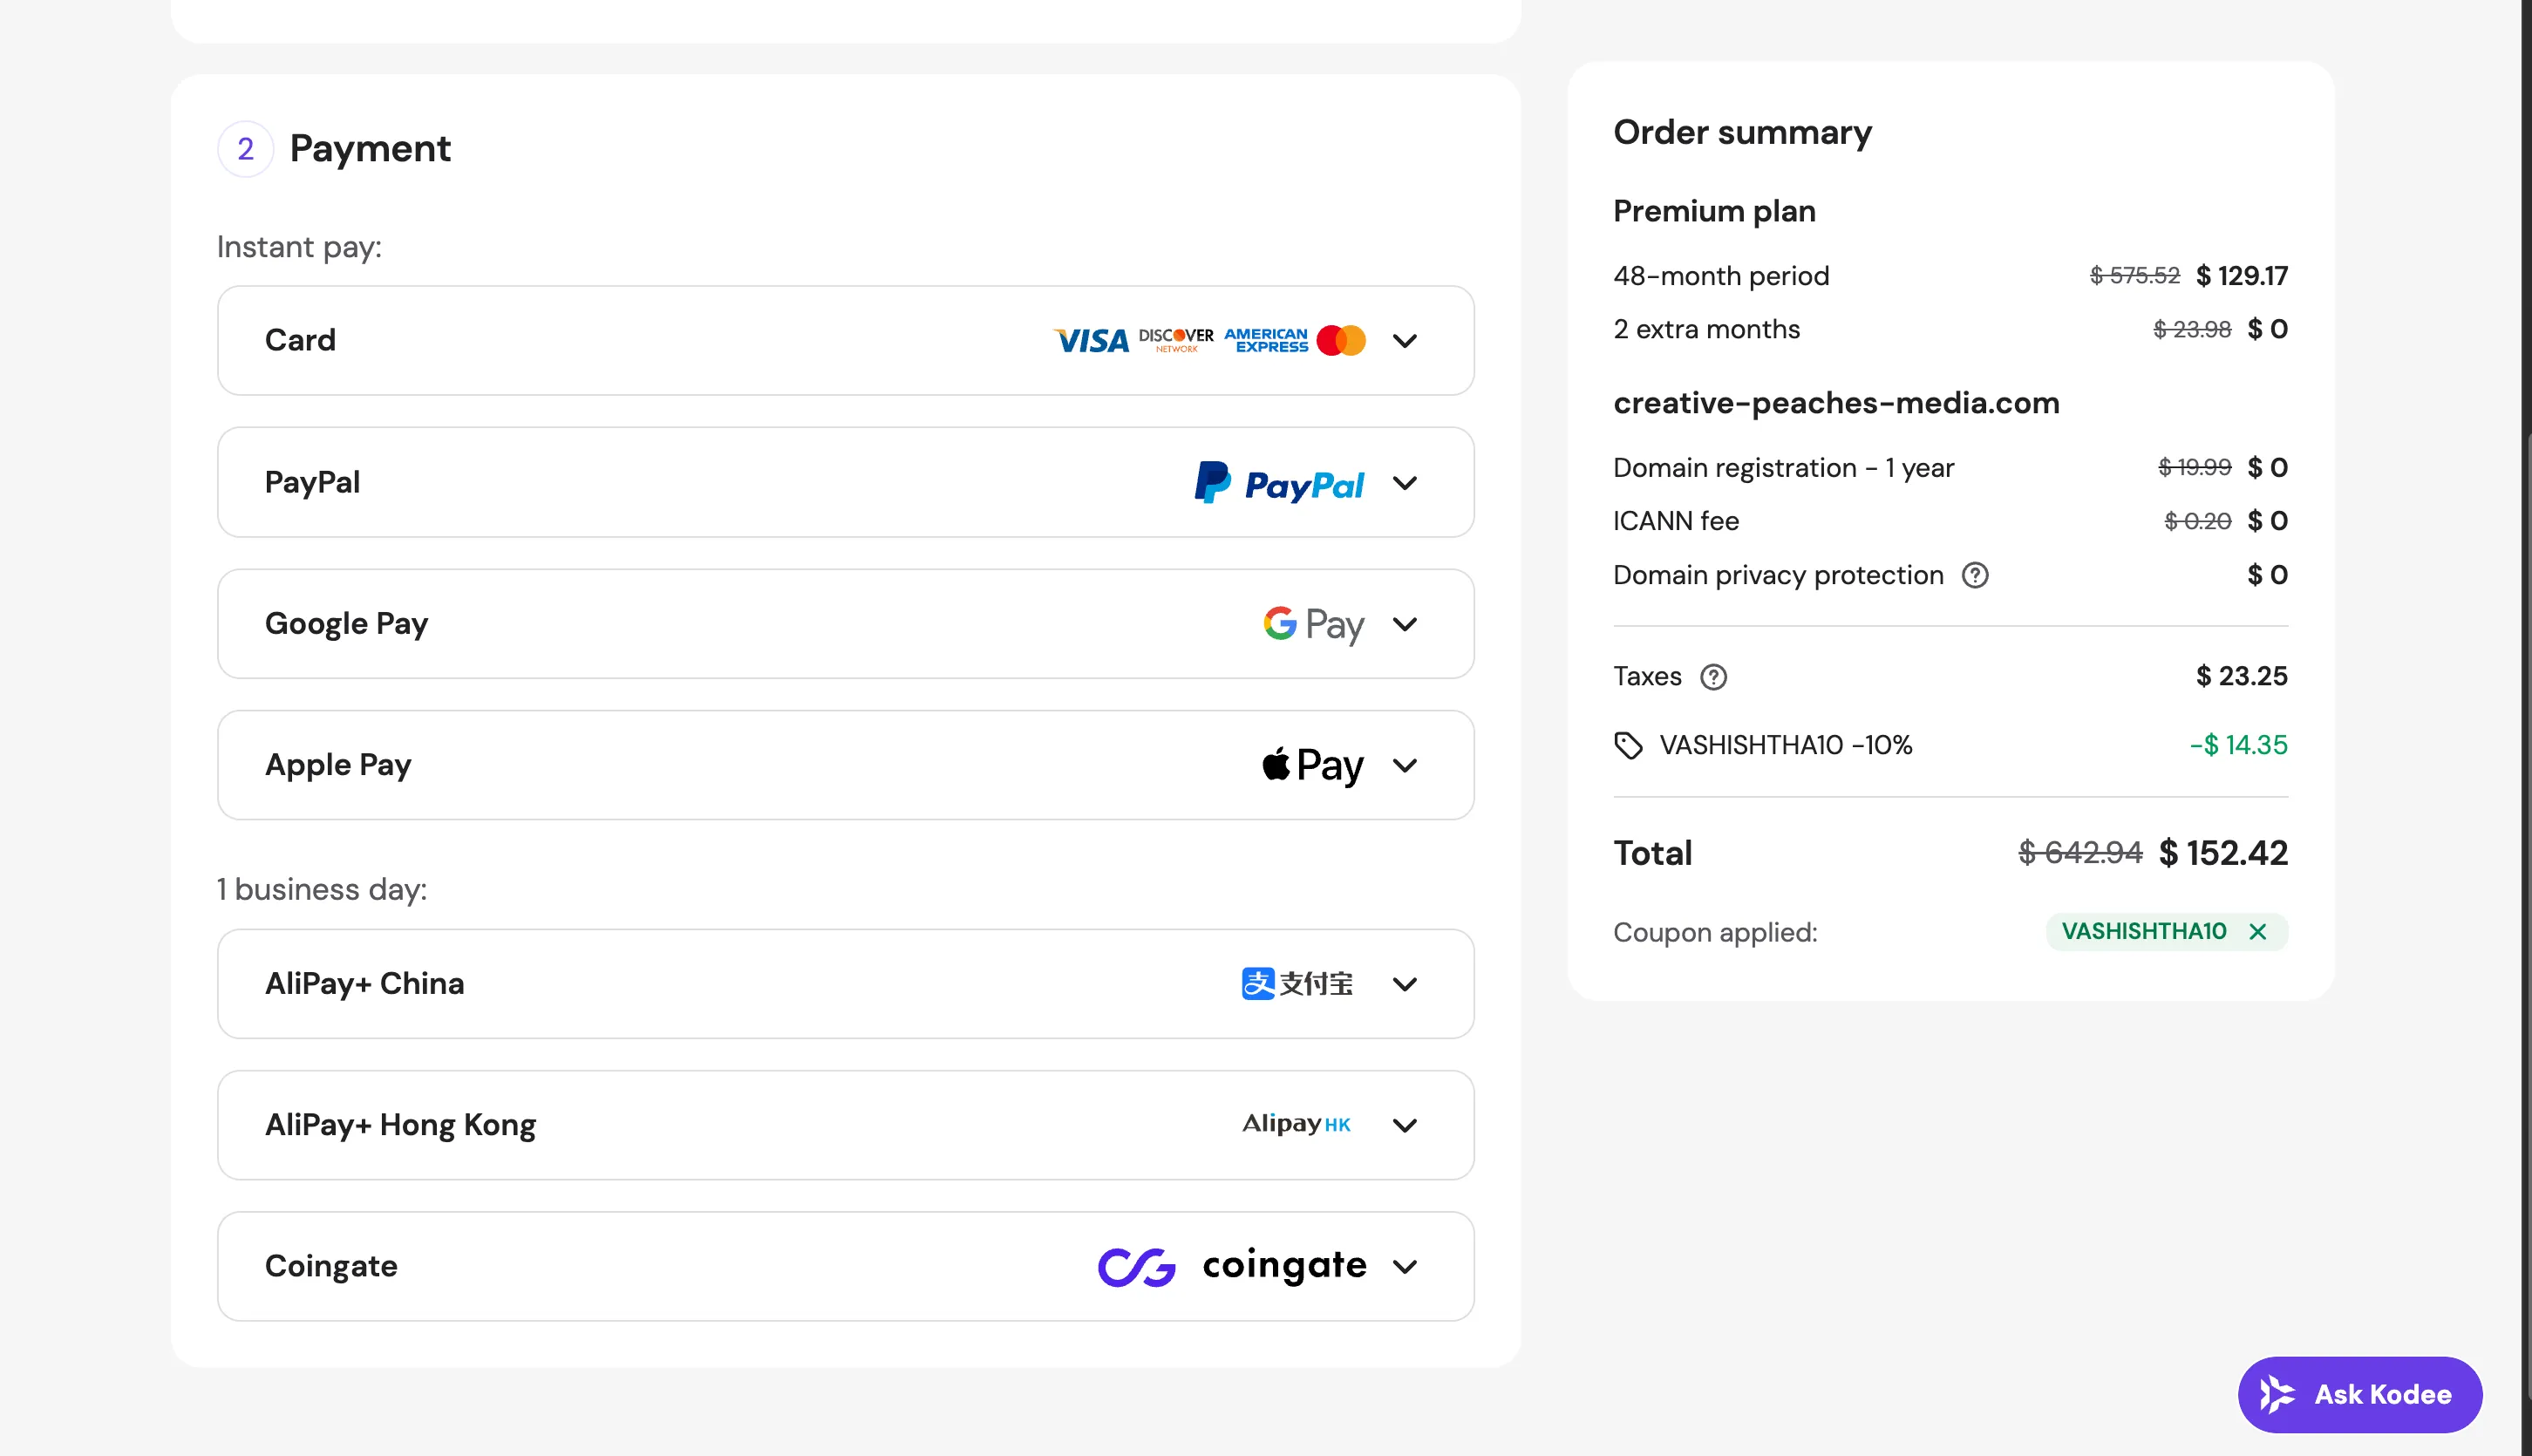Select the PayPal option label
This screenshot has width=2532, height=1456.
(x=312, y=482)
